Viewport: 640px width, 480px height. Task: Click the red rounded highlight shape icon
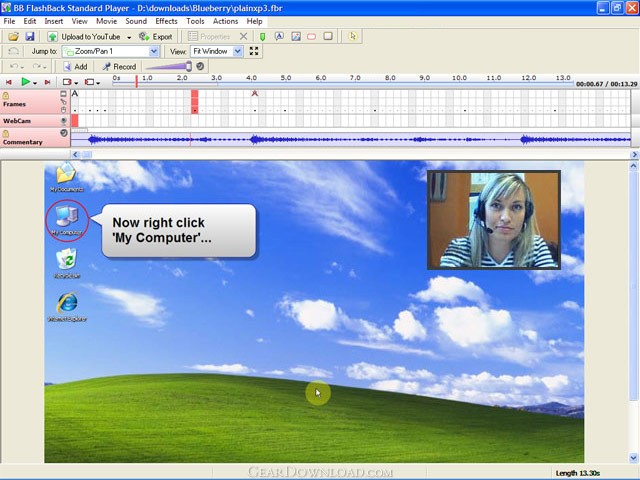point(311,37)
